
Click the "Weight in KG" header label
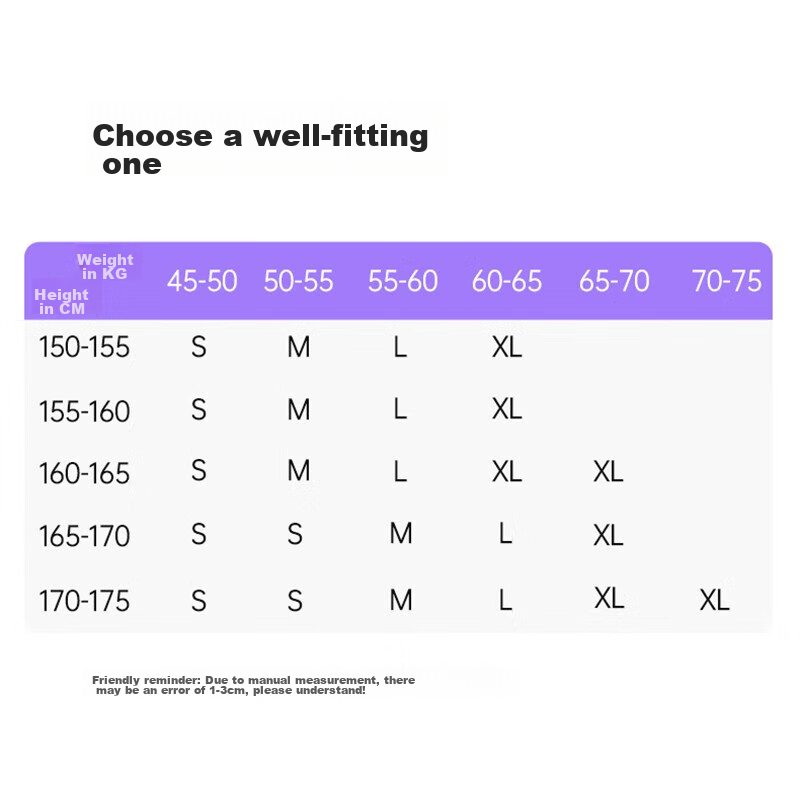(x=104, y=266)
